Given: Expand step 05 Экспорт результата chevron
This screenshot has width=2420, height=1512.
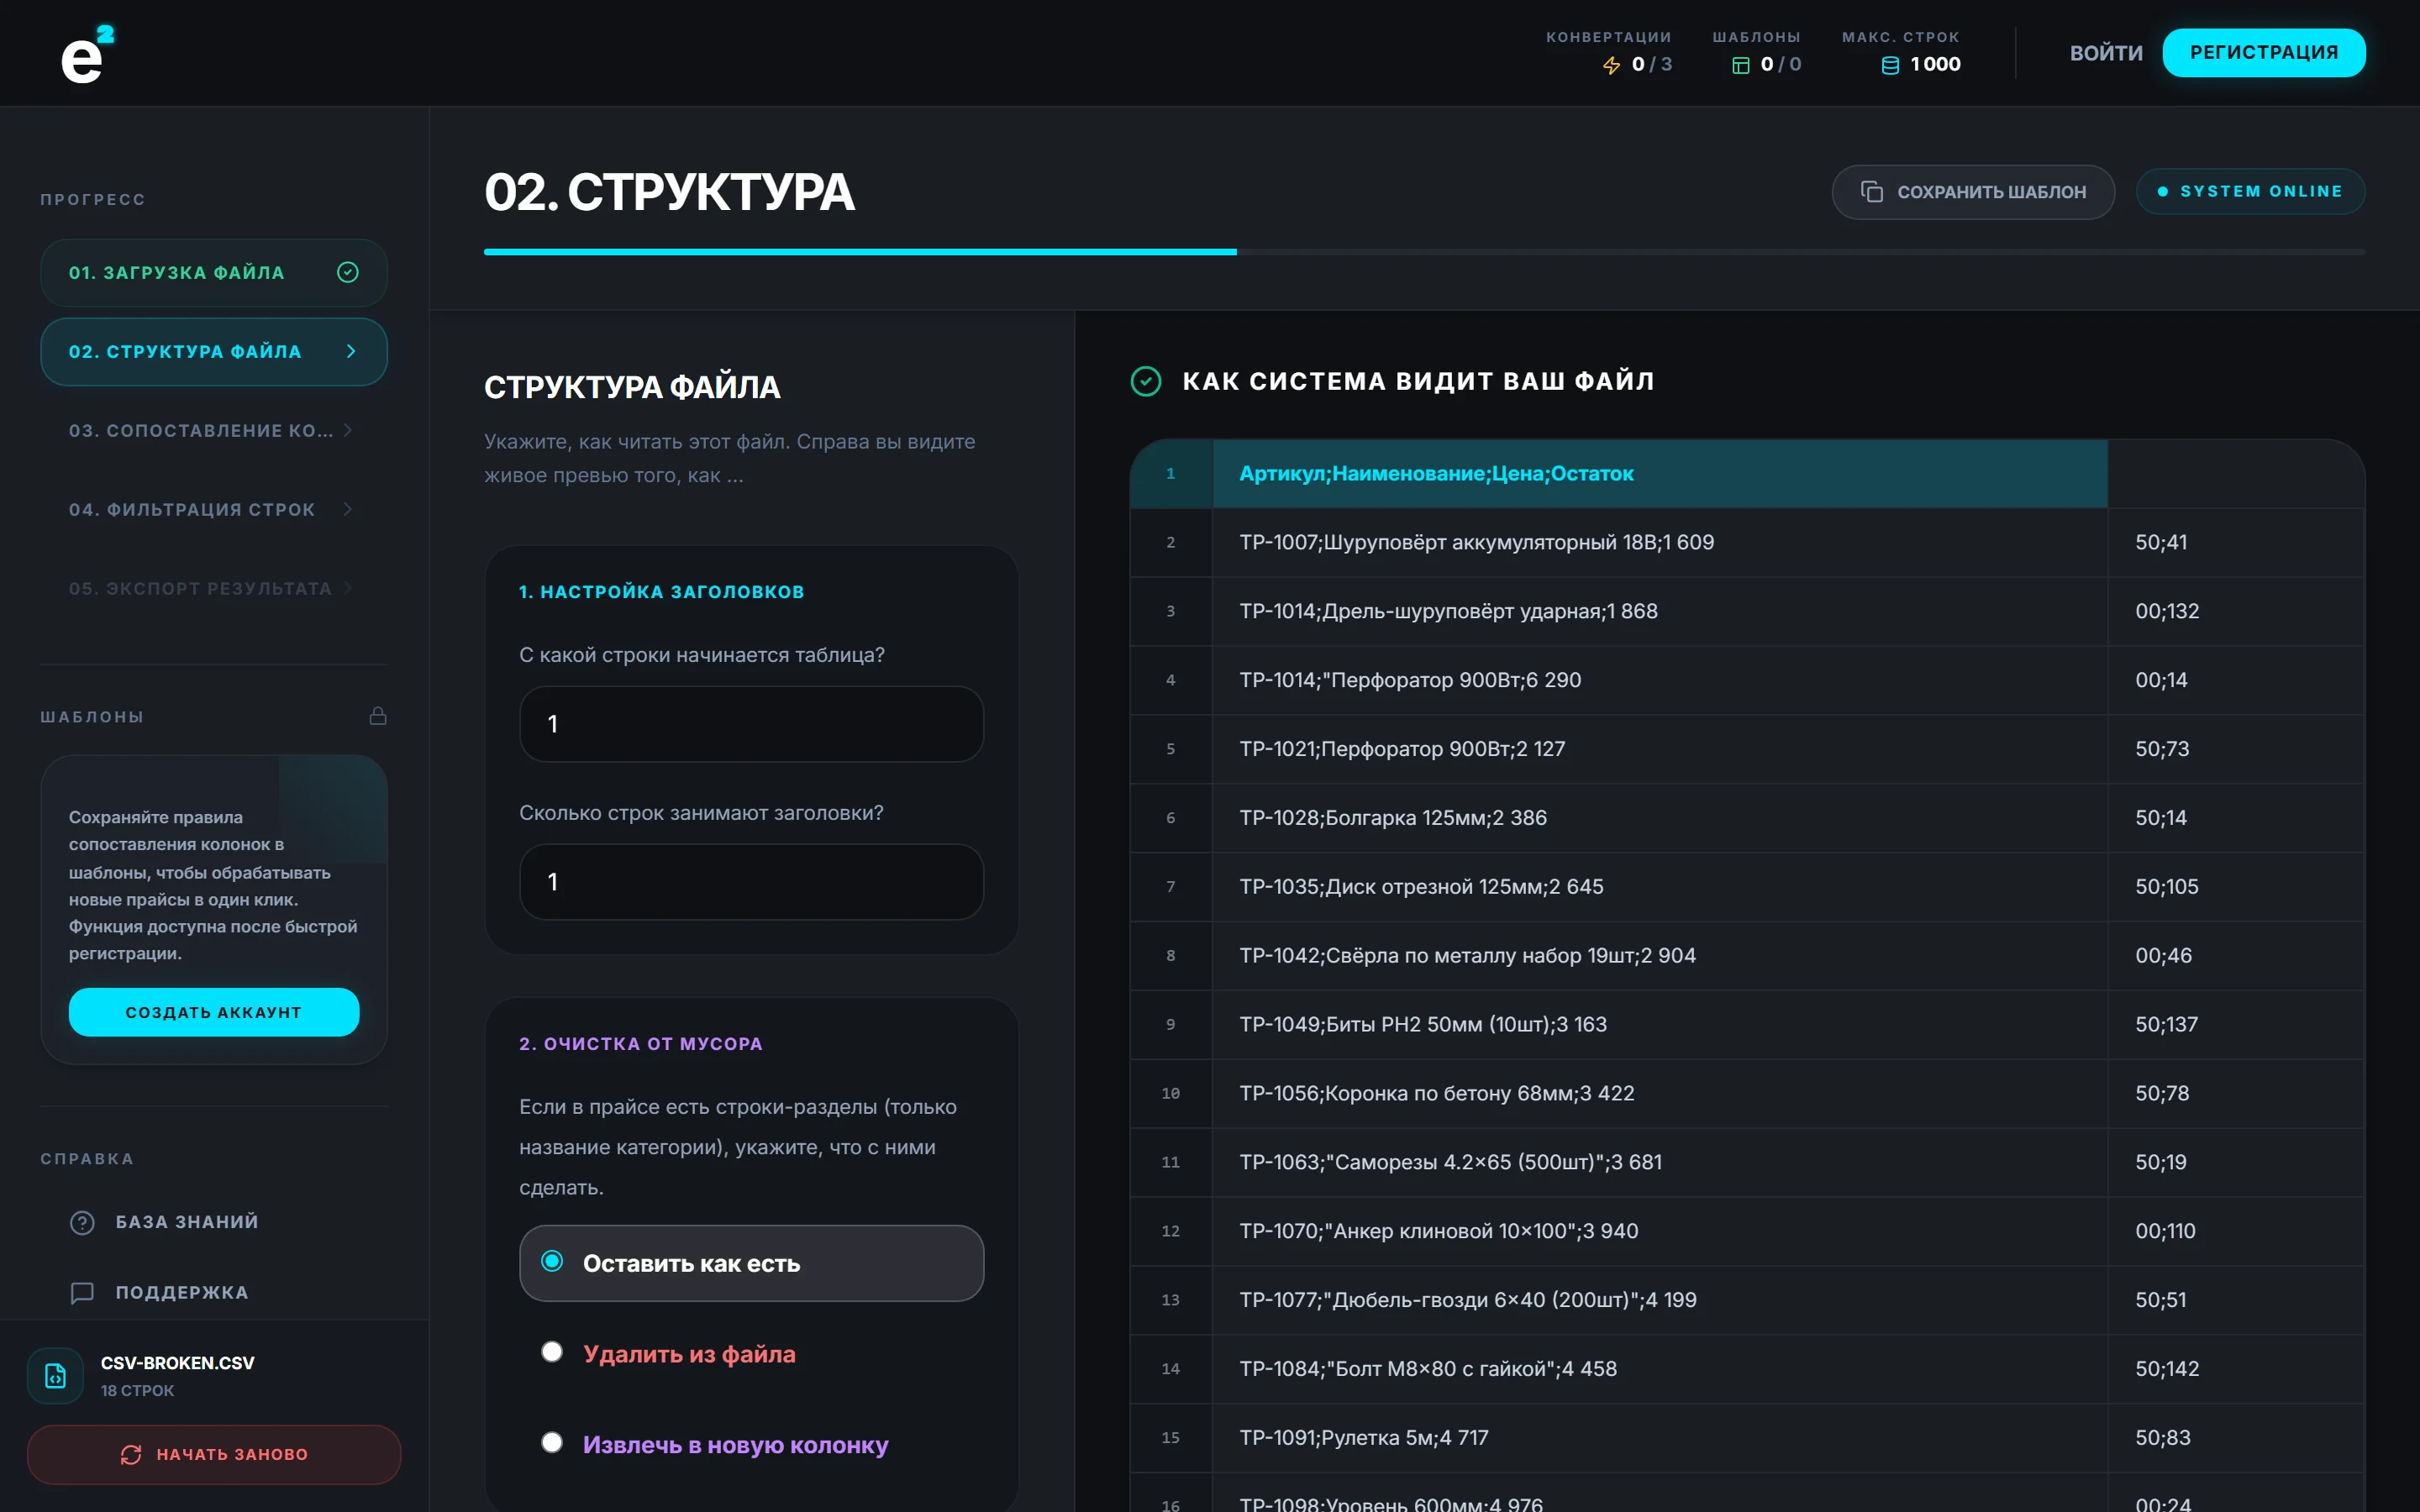Looking at the screenshot, I should click(x=348, y=588).
